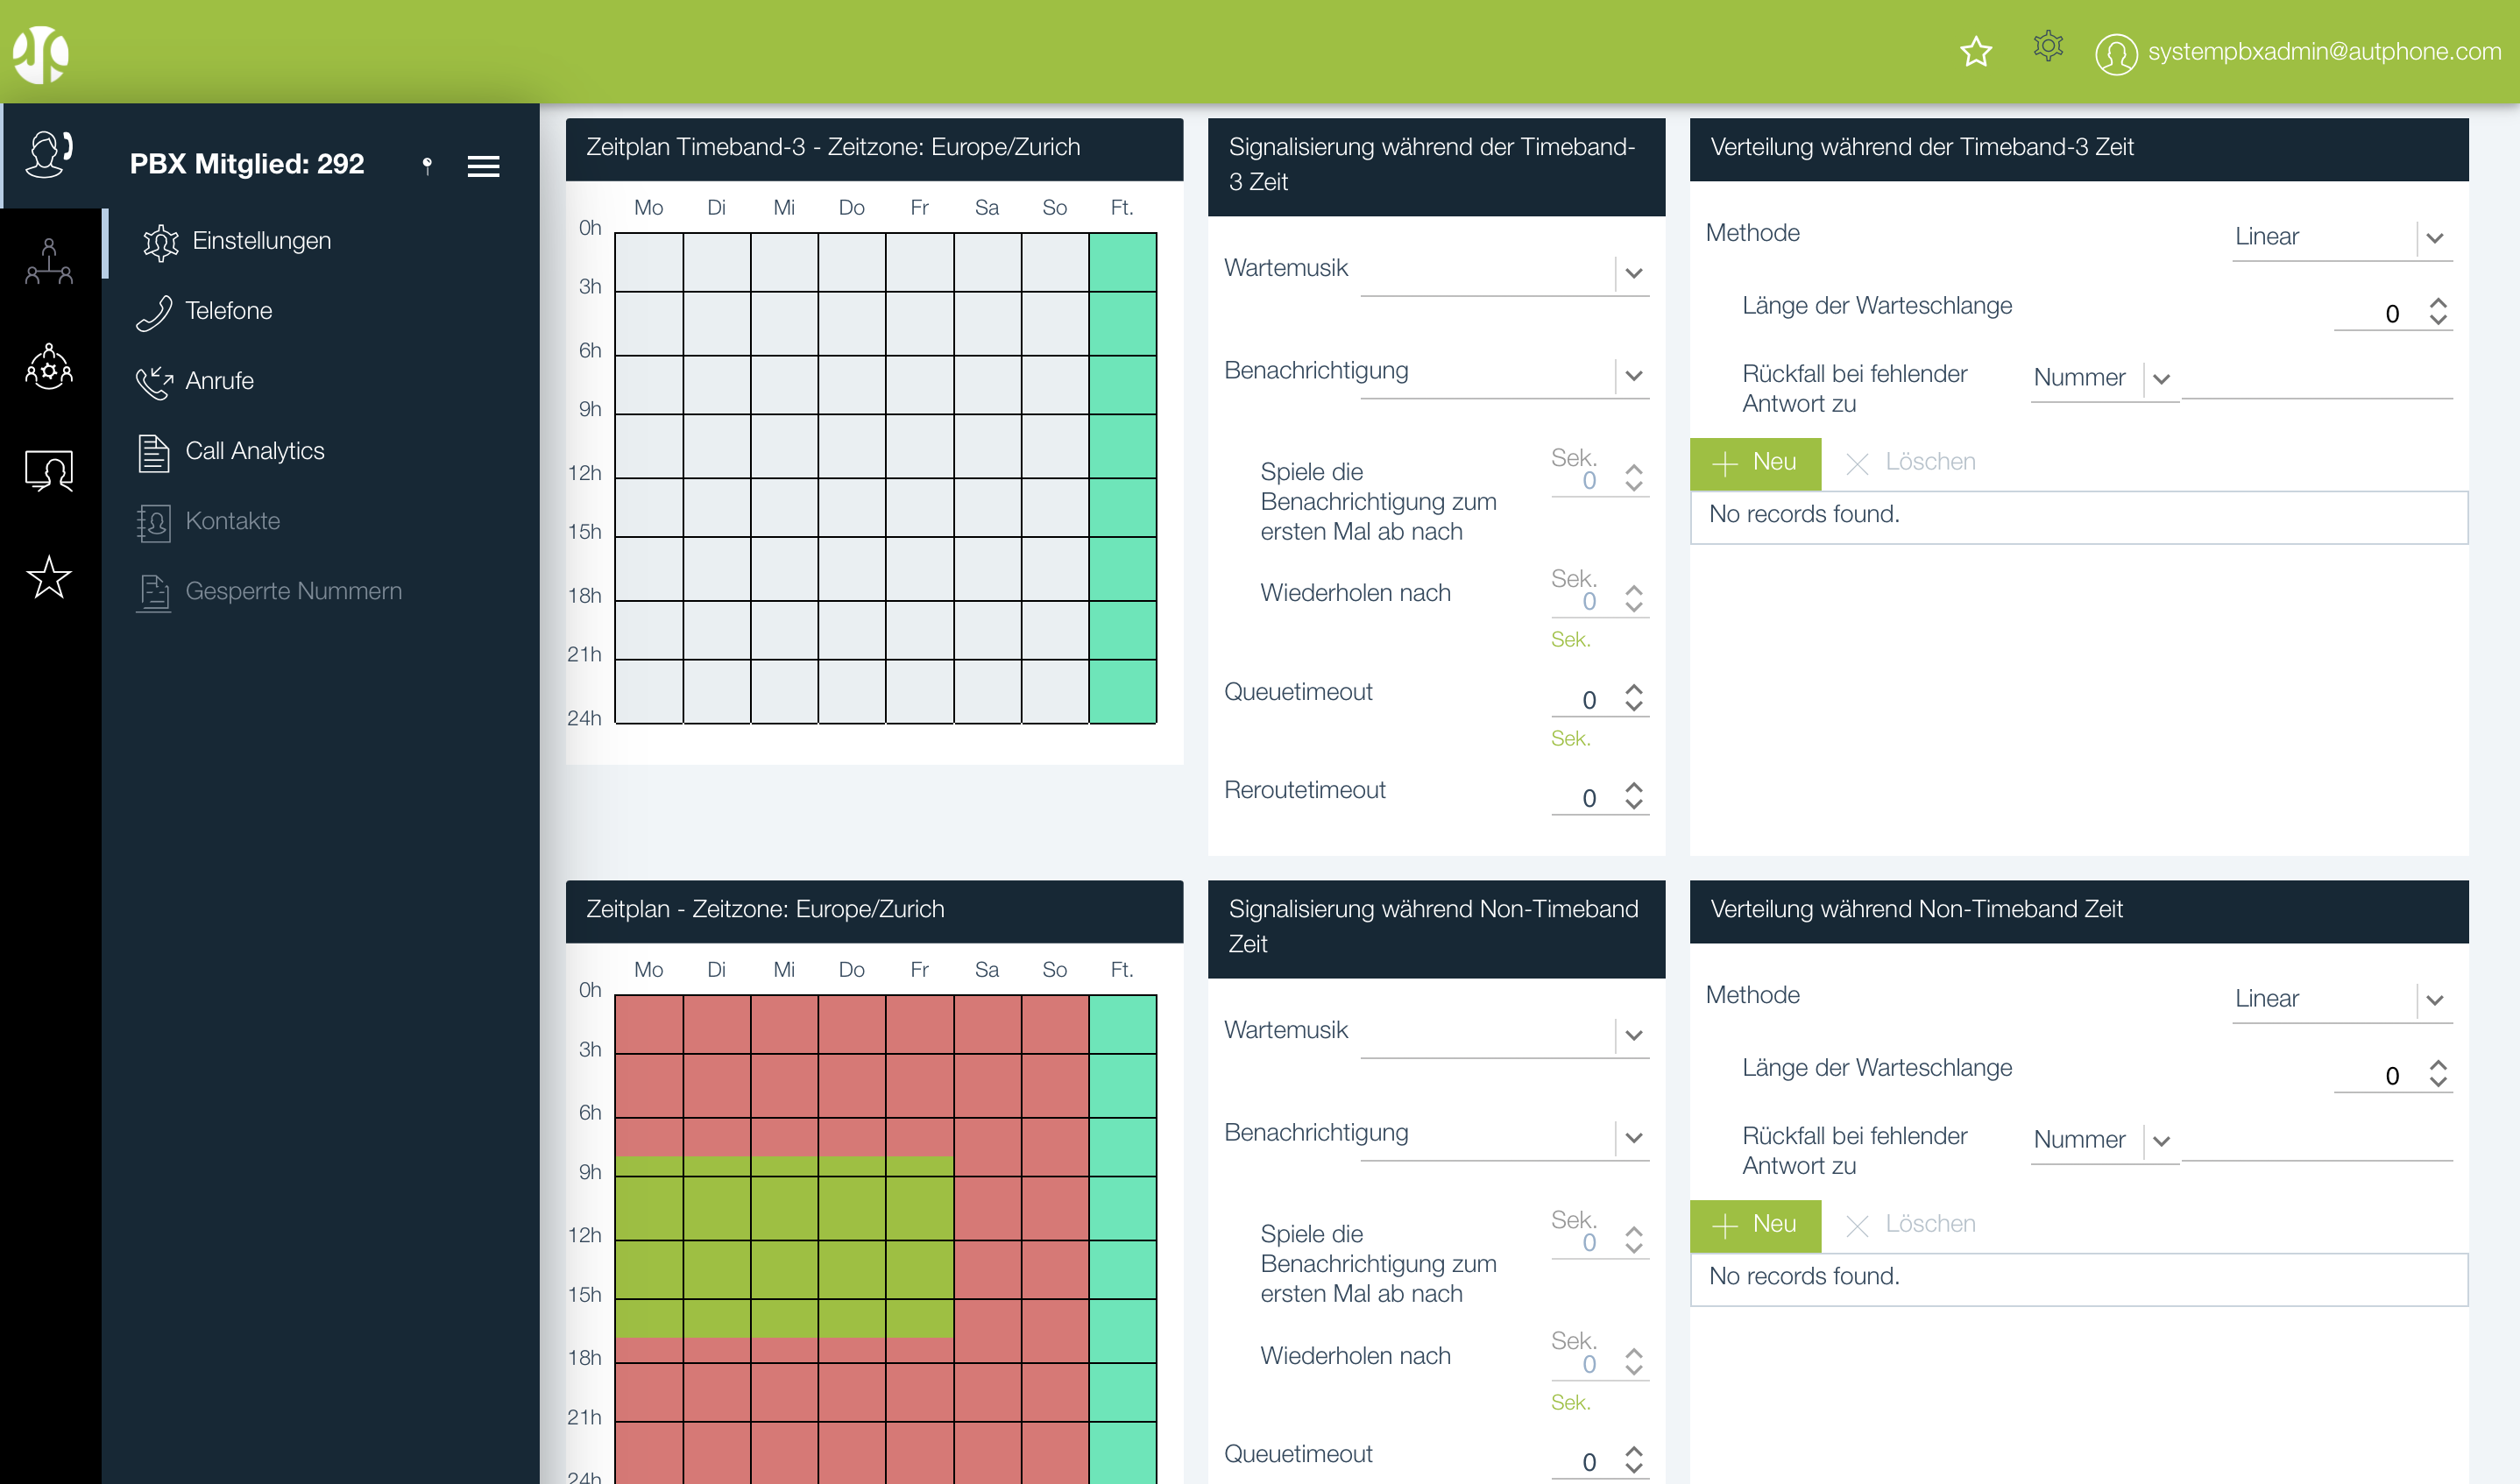
Task: Expand Wartemusik dropdown in Timeband-3 signaling
Action: pyautogui.click(x=1633, y=273)
